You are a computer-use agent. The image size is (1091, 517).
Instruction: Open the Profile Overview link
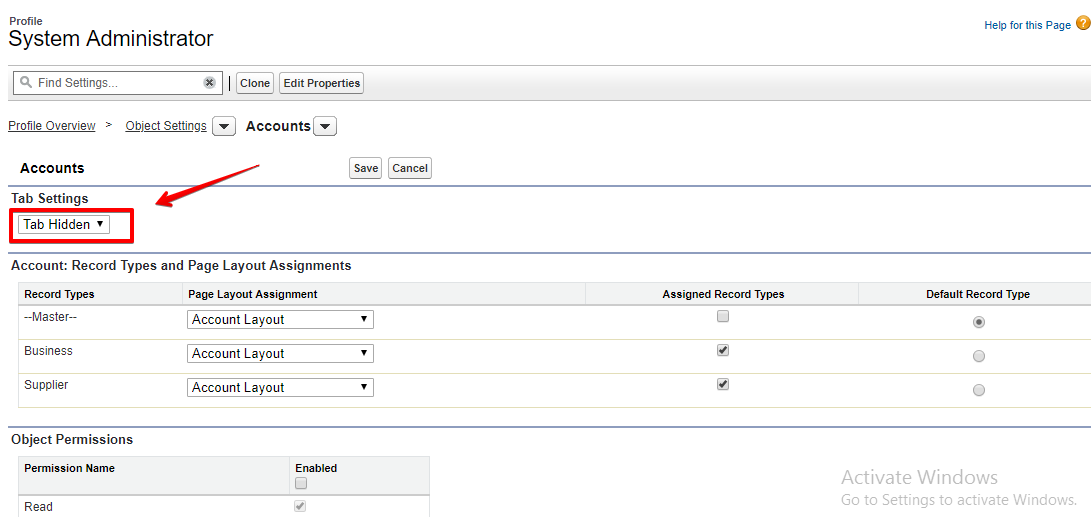tap(52, 126)
